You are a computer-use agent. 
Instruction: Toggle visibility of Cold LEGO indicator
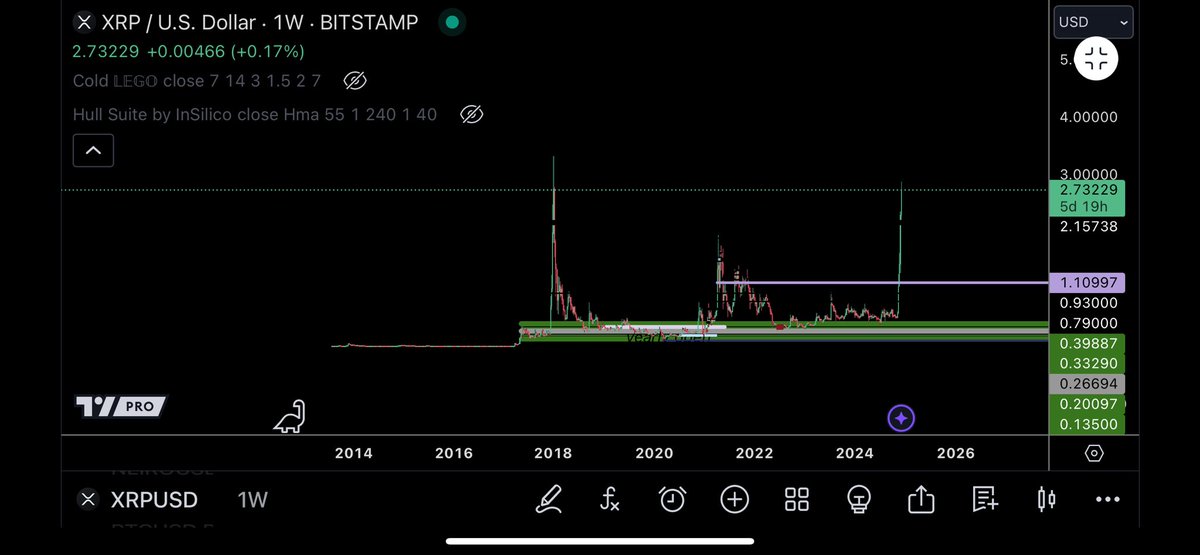(x=354, y=80)
